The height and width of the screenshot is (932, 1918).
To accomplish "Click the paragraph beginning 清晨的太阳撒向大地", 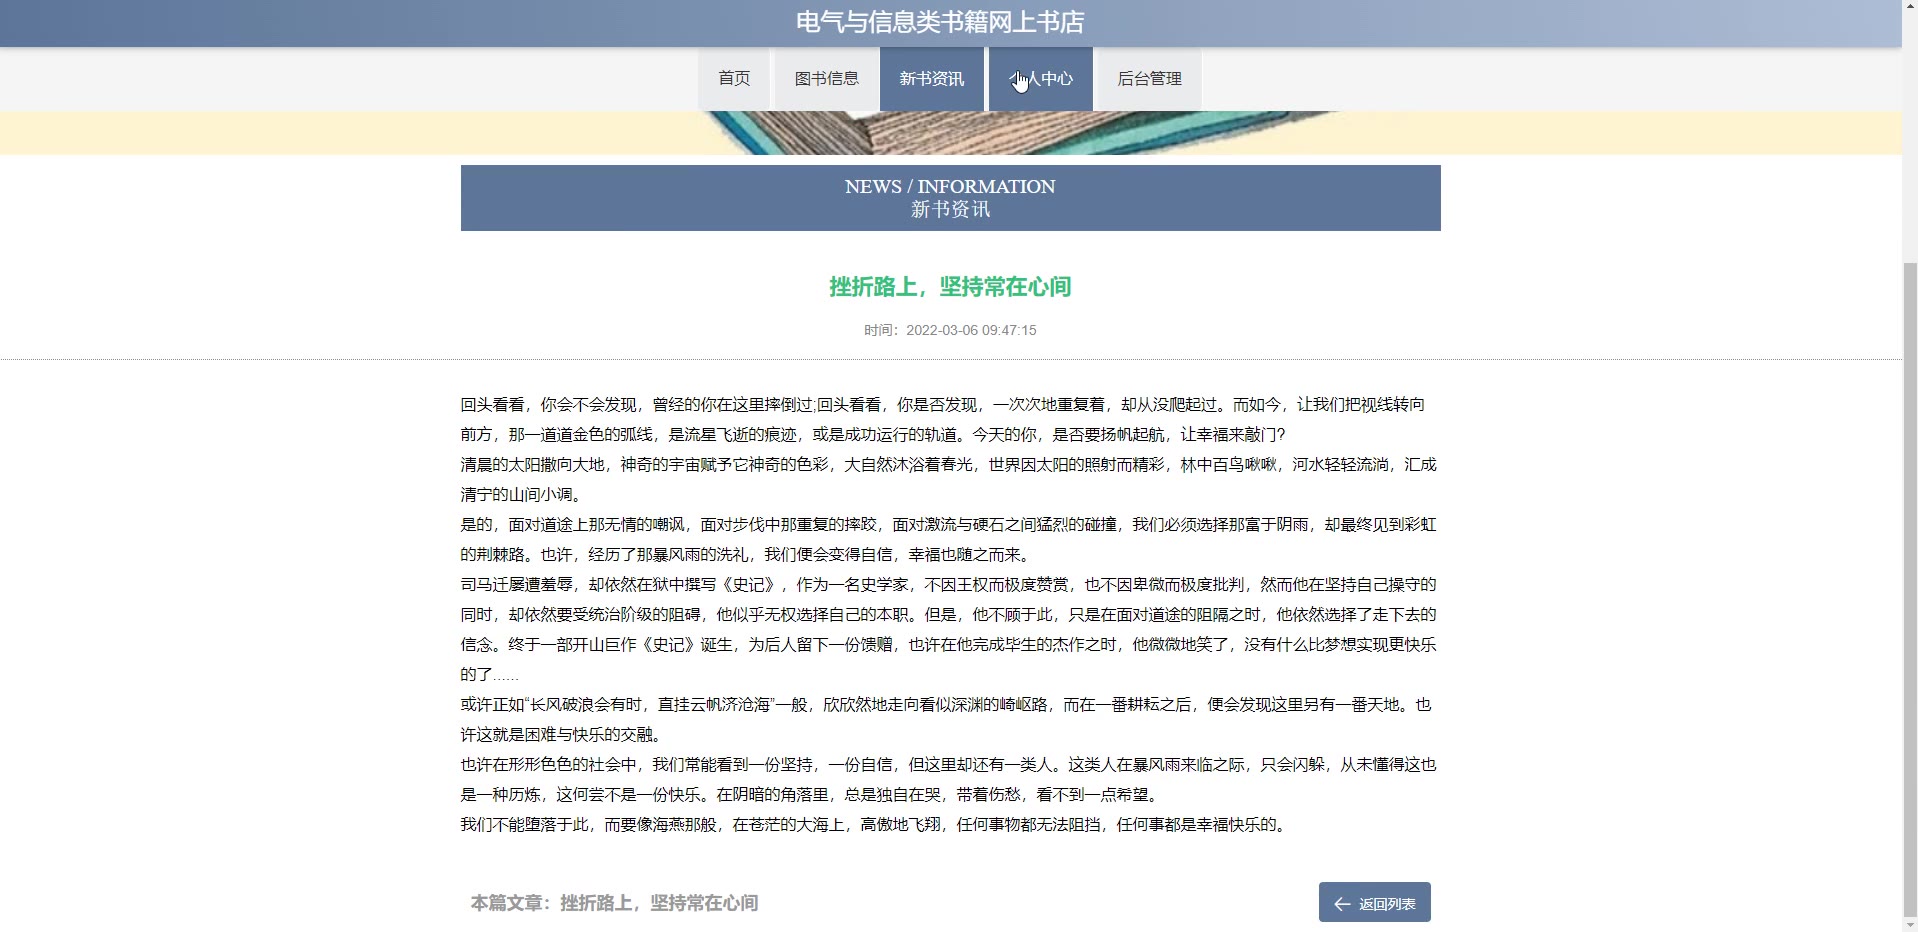I will (949, 479).
